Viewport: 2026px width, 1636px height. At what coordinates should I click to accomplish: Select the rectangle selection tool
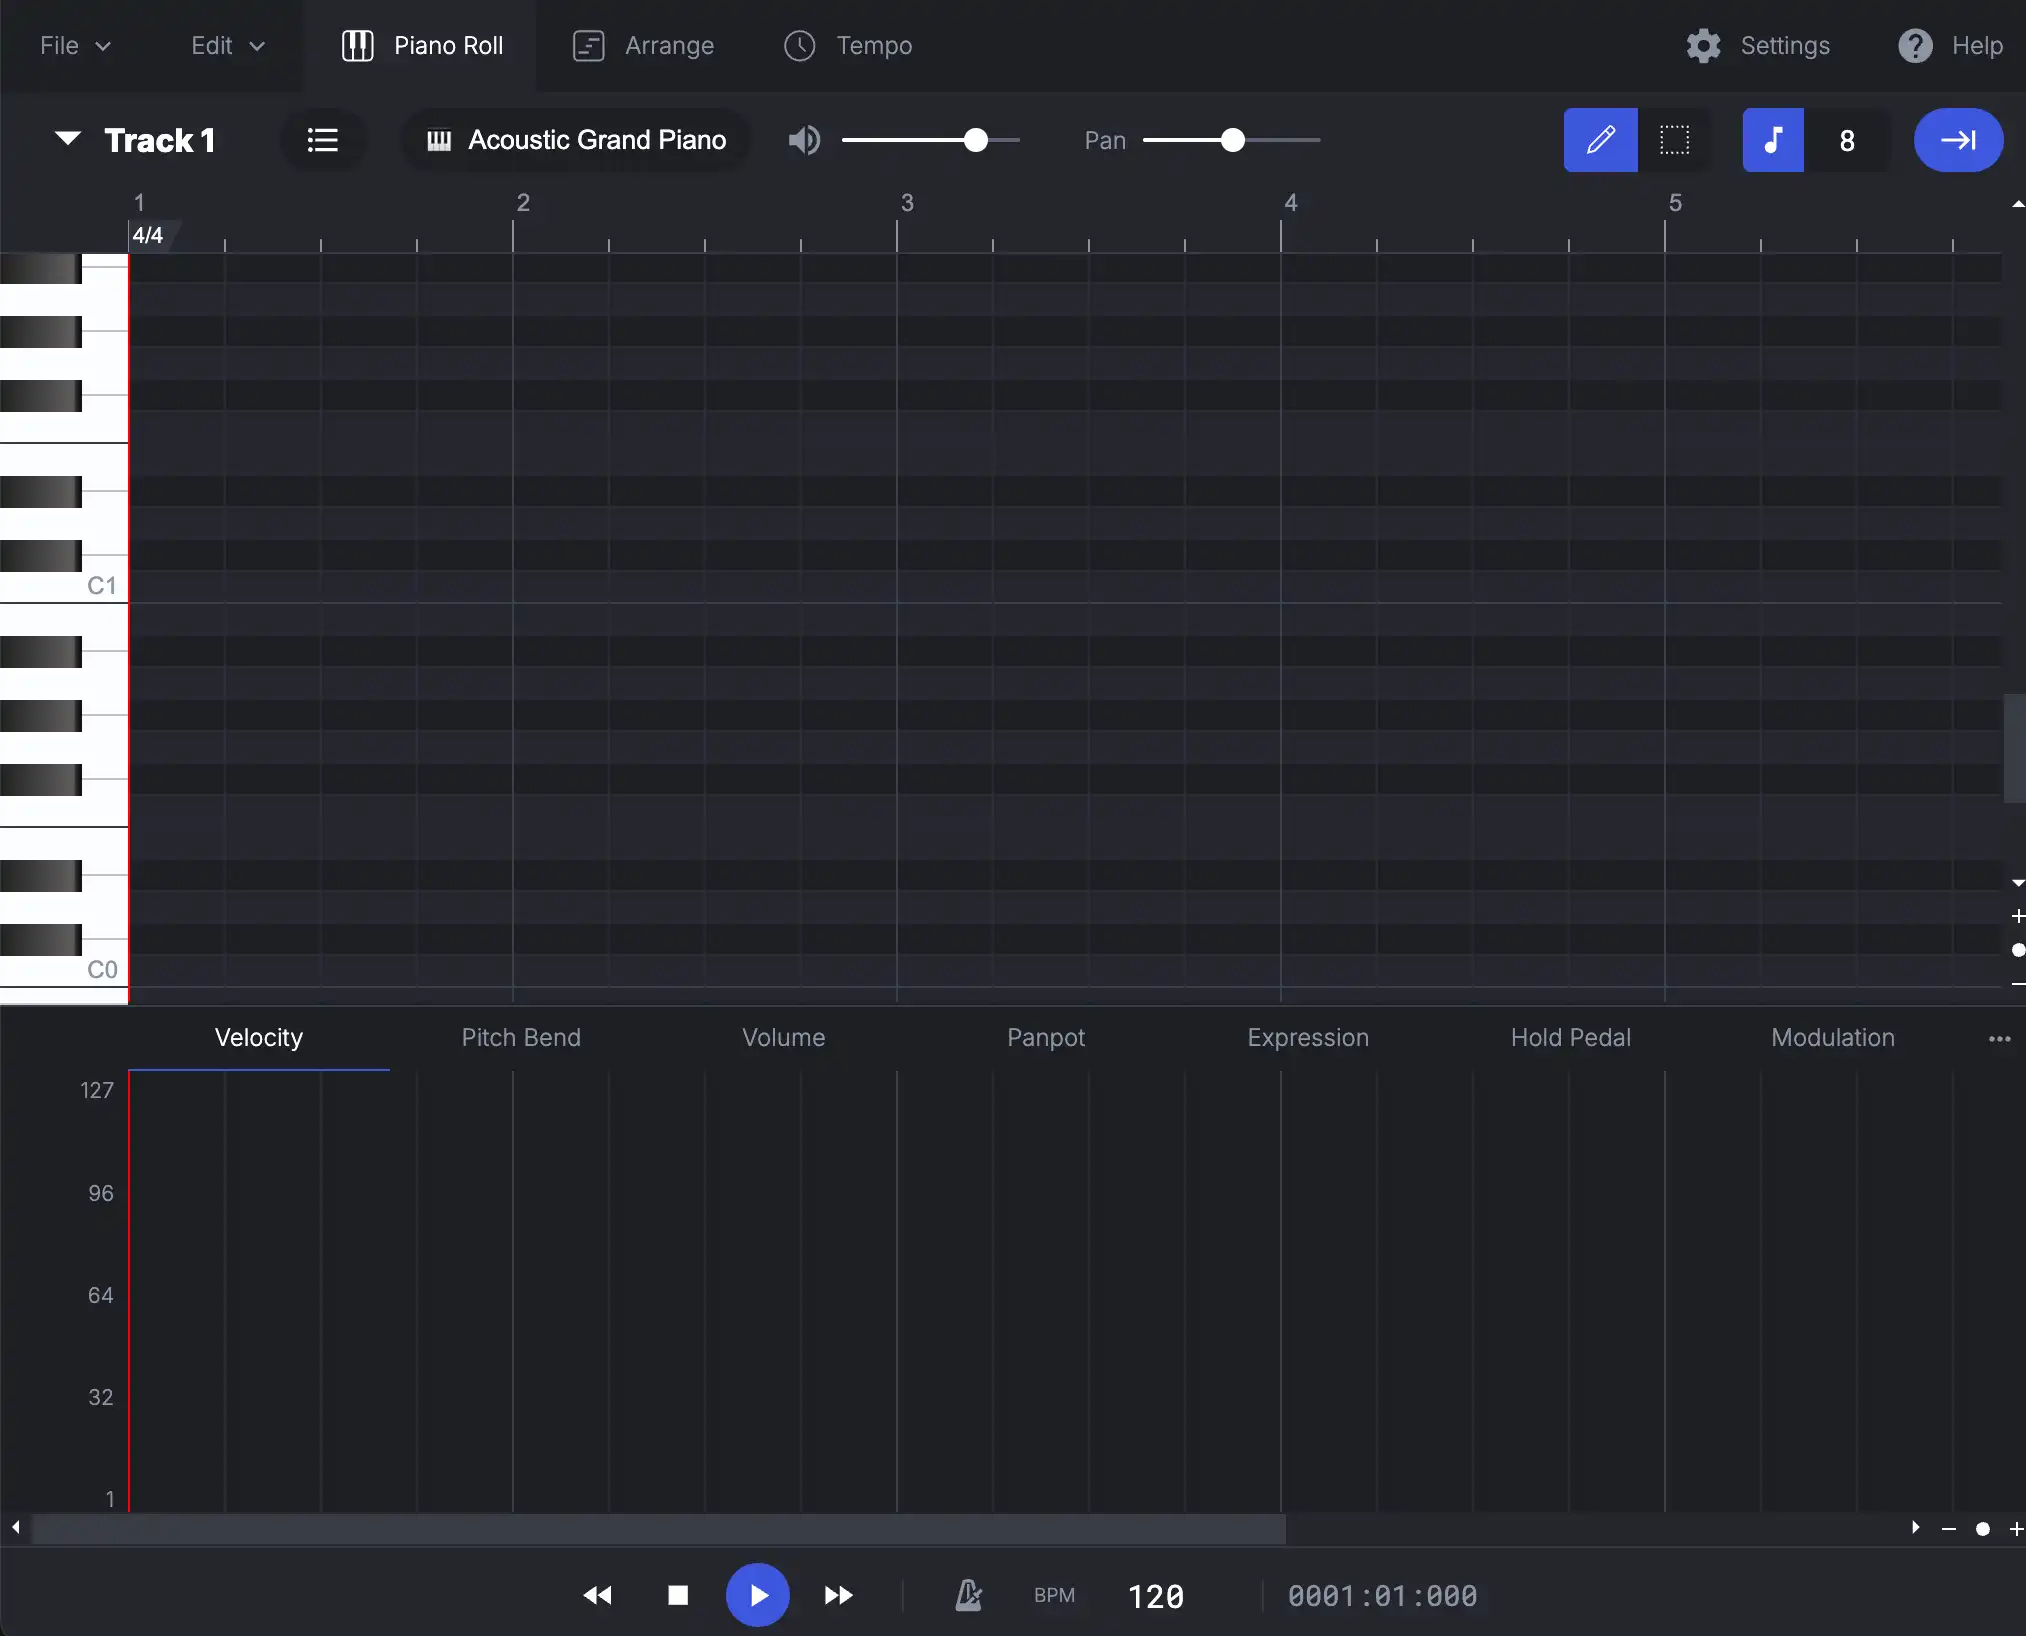1675,140
